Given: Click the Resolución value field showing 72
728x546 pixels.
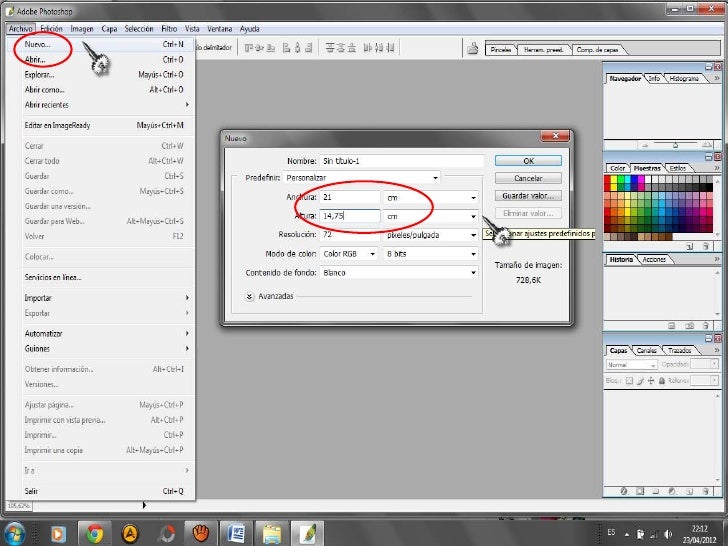Looking at the screenshot, I should point(350,235).
